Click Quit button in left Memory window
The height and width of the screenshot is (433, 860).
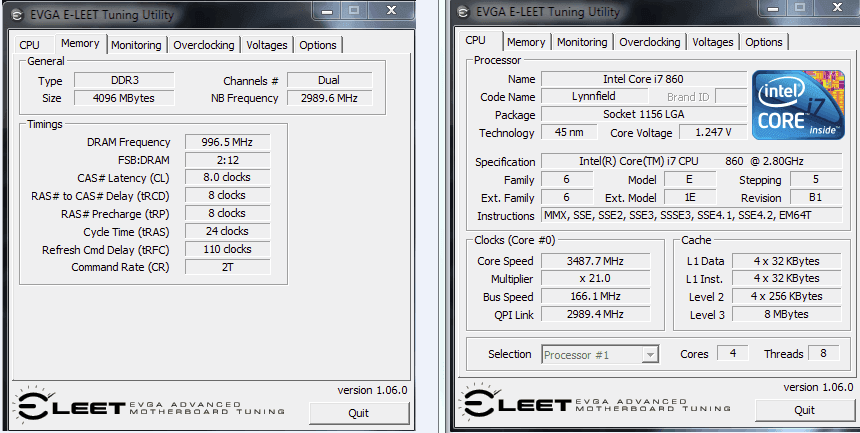coord(359,413)
